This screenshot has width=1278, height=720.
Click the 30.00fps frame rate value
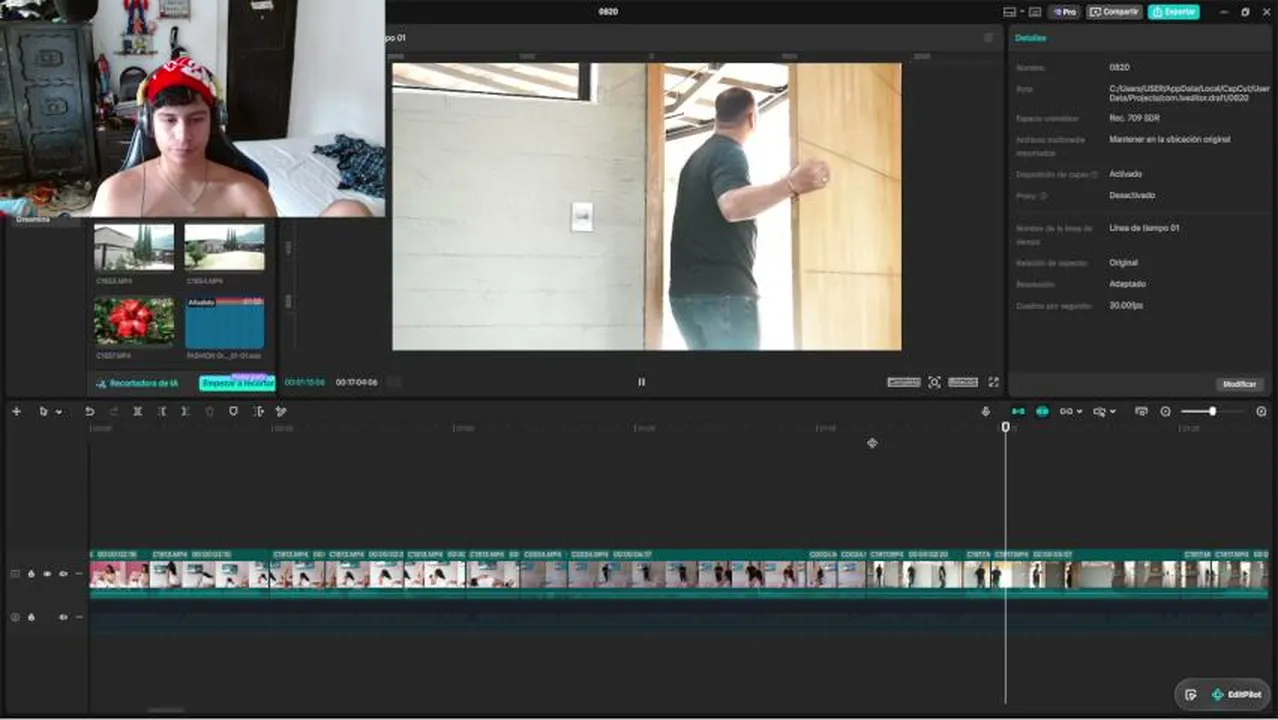tap(1125, 306)
